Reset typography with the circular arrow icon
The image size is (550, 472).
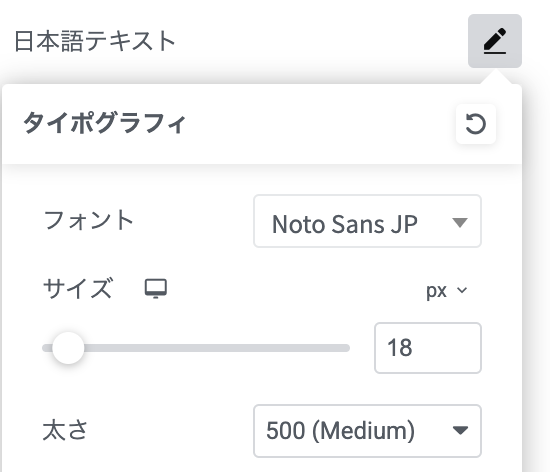tap(476, 124)
